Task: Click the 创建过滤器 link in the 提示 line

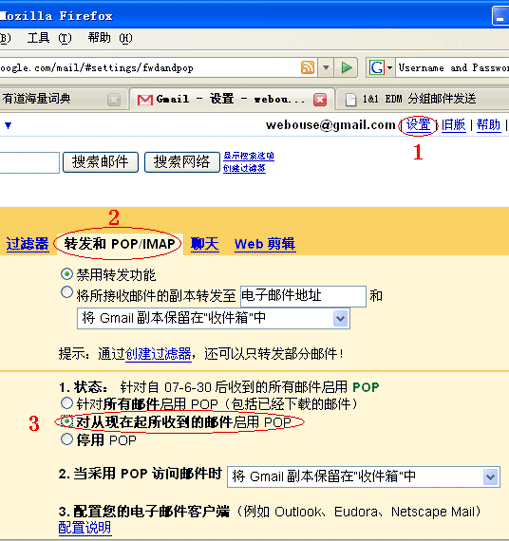Action: [158, 354]
